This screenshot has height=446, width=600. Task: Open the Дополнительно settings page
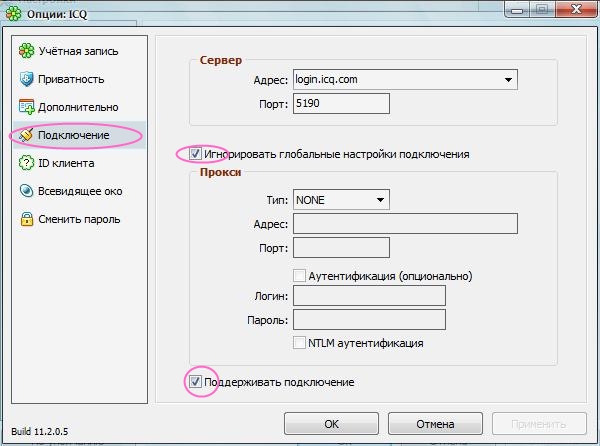(x=79, y=107)
